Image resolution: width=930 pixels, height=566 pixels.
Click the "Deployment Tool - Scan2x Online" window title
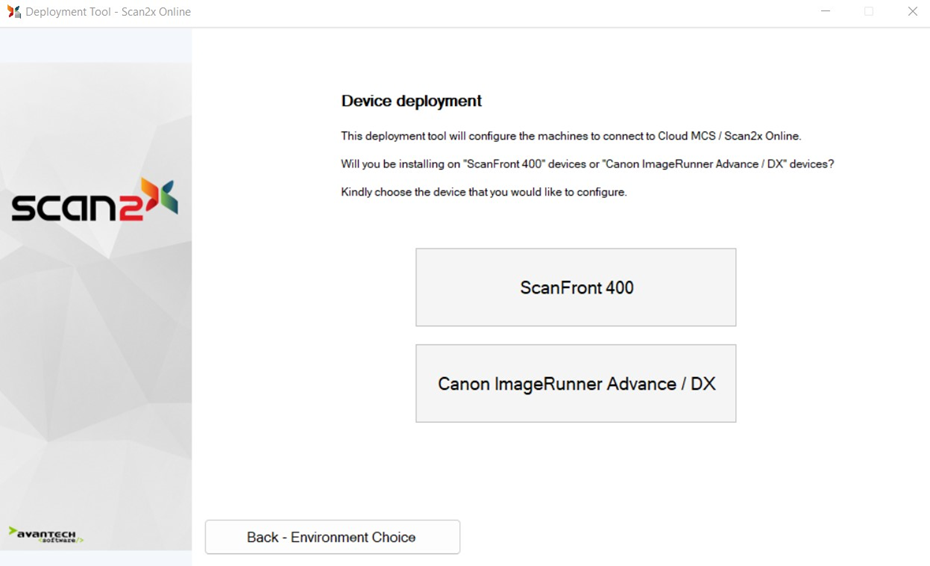(x=108, y=12)
